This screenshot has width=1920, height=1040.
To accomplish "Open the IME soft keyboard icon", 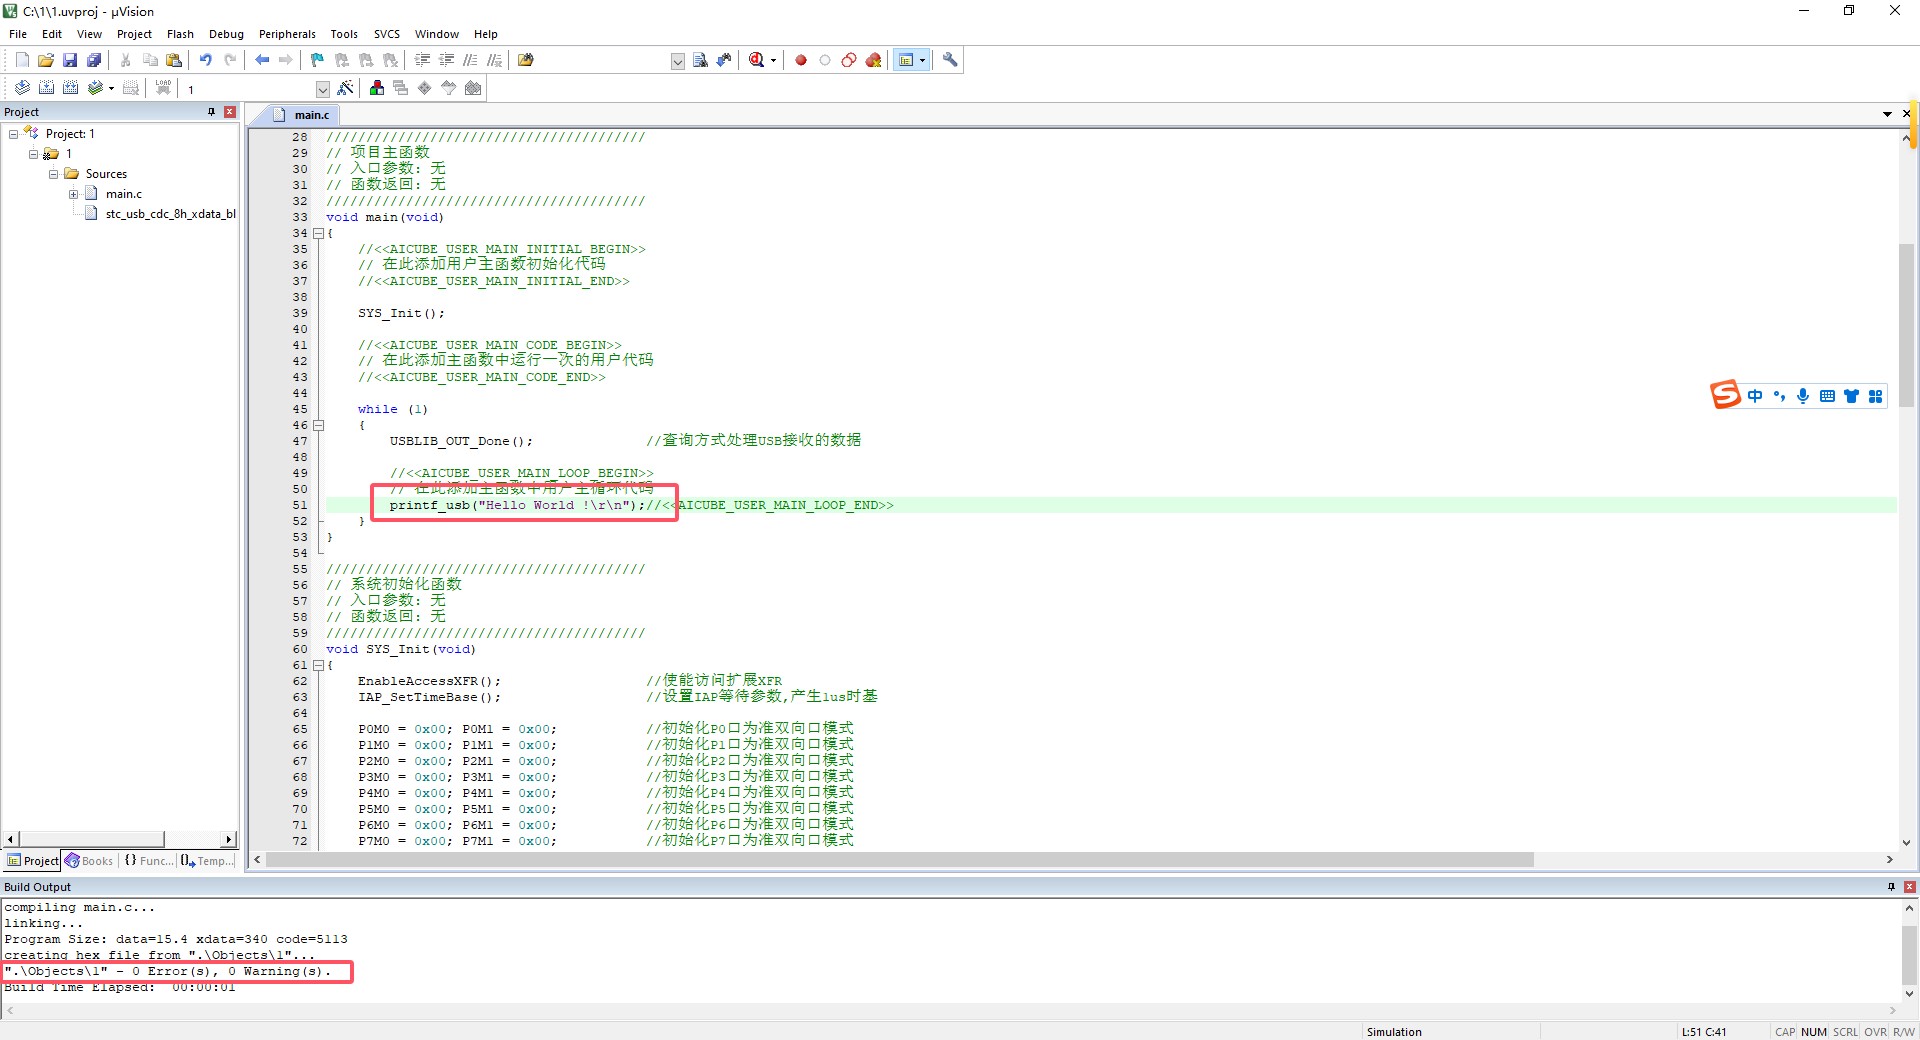I will [1827, 396].
